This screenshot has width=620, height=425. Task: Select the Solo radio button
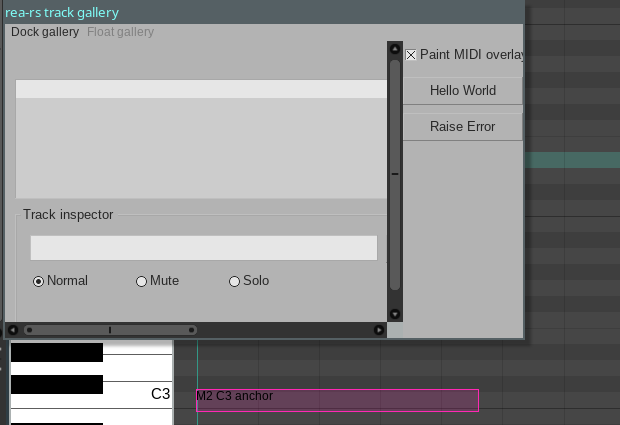point(234,281)
